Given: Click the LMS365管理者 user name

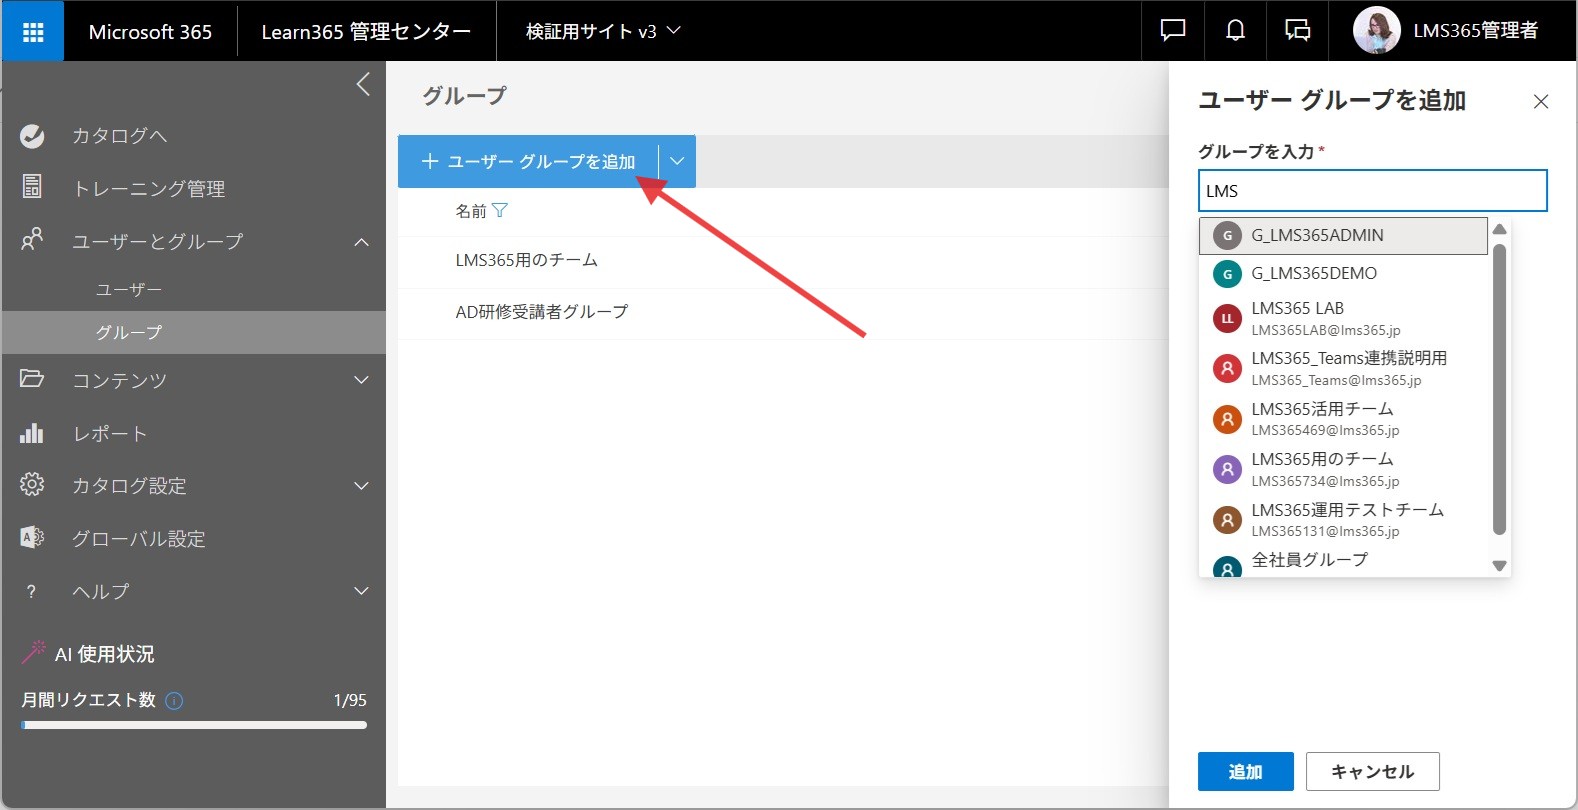Looking at the screenshot, I should coord(1475,31).
